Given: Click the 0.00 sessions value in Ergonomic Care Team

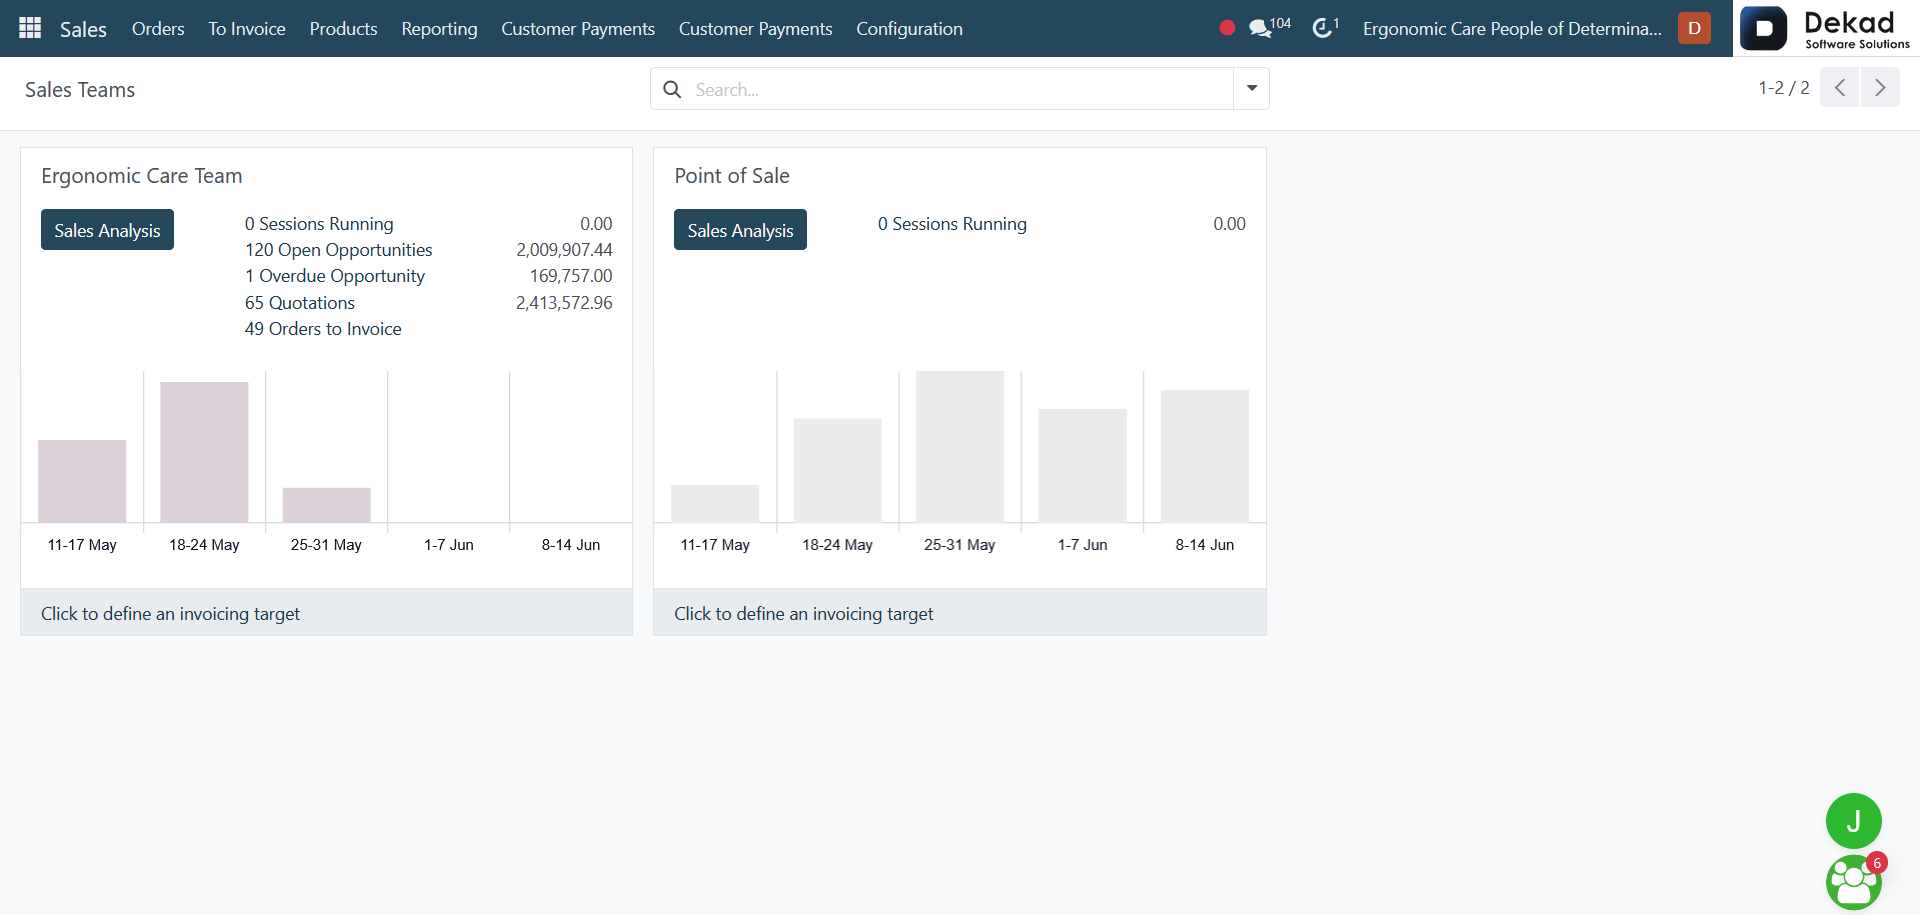Looking at the screenshot, I should [596, 224].
